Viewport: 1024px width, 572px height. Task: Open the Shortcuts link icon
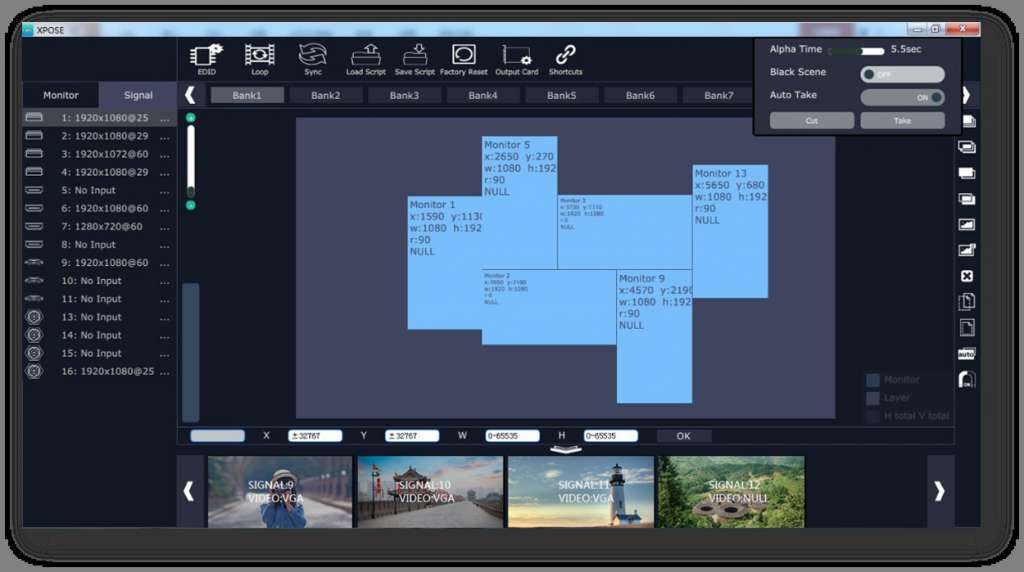pos(566,56)
